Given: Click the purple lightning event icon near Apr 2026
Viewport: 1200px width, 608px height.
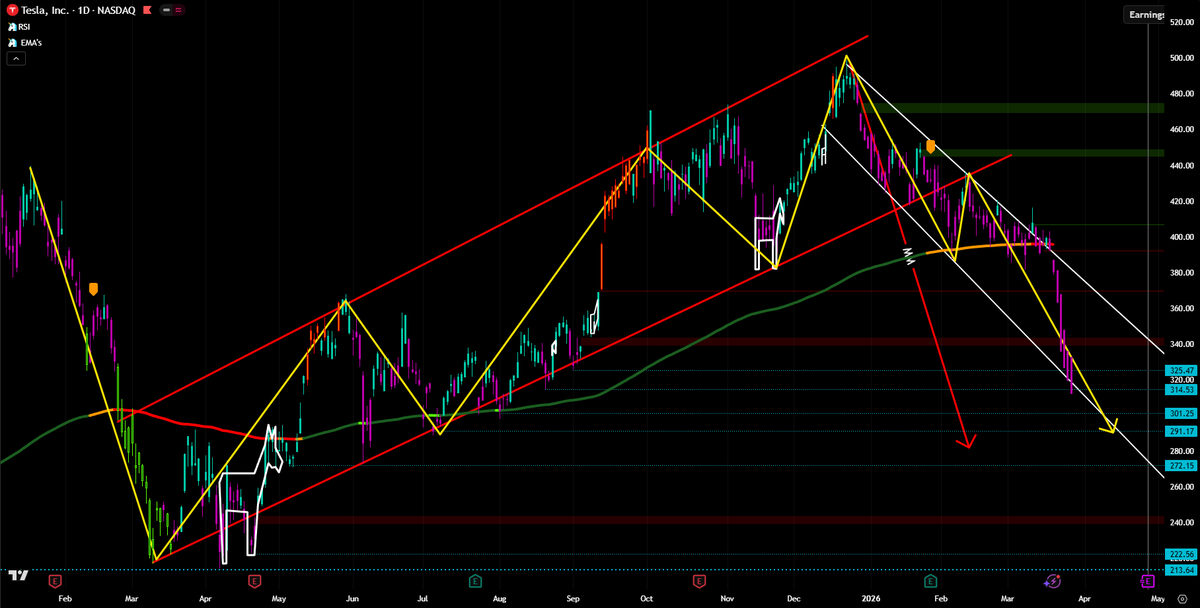Looking at the screenshot, I should pos(1052,580).
